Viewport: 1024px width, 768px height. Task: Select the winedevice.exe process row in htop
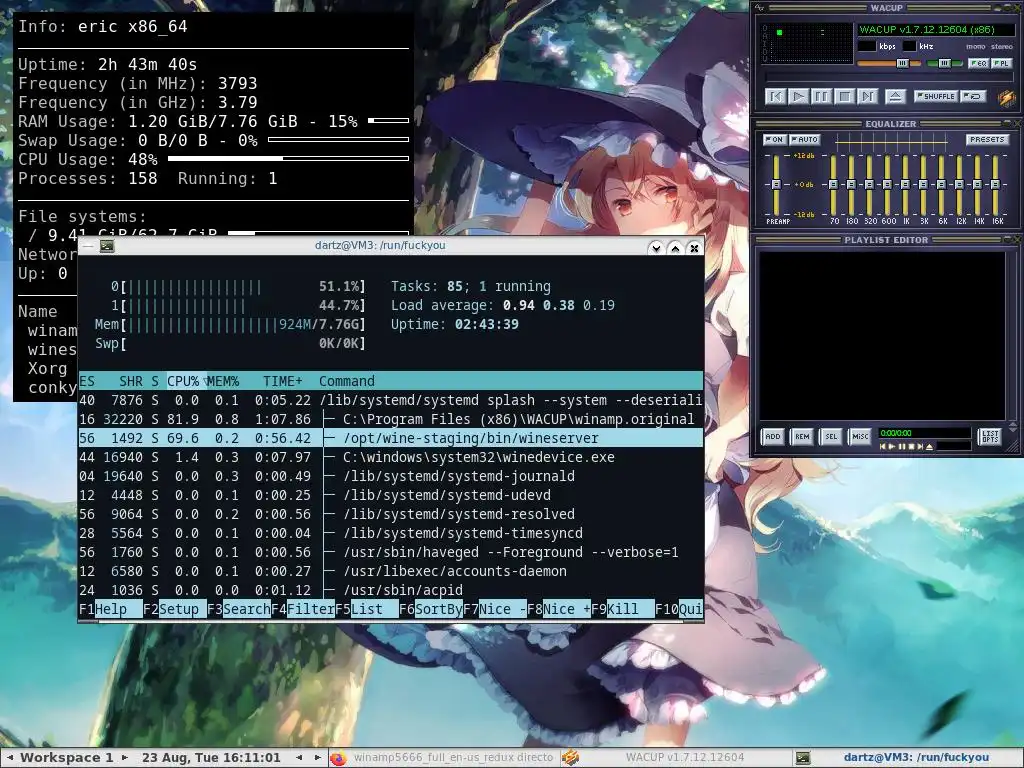pyautogui.click(x=391, y=457)
